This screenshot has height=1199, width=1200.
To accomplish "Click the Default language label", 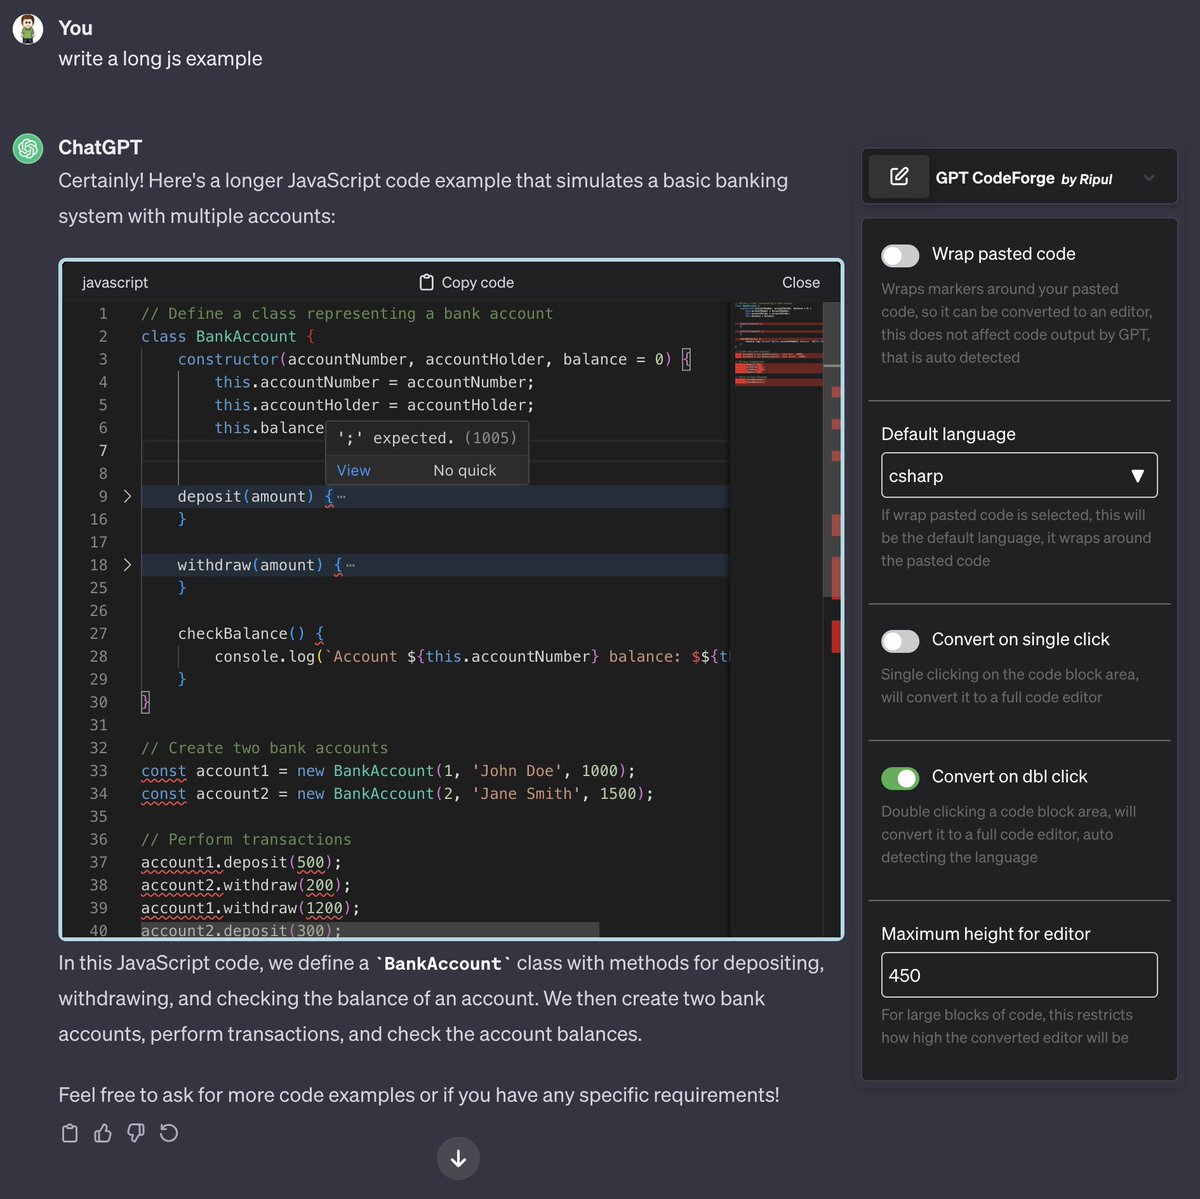I will pyautogui.click(x=948, y=434).
